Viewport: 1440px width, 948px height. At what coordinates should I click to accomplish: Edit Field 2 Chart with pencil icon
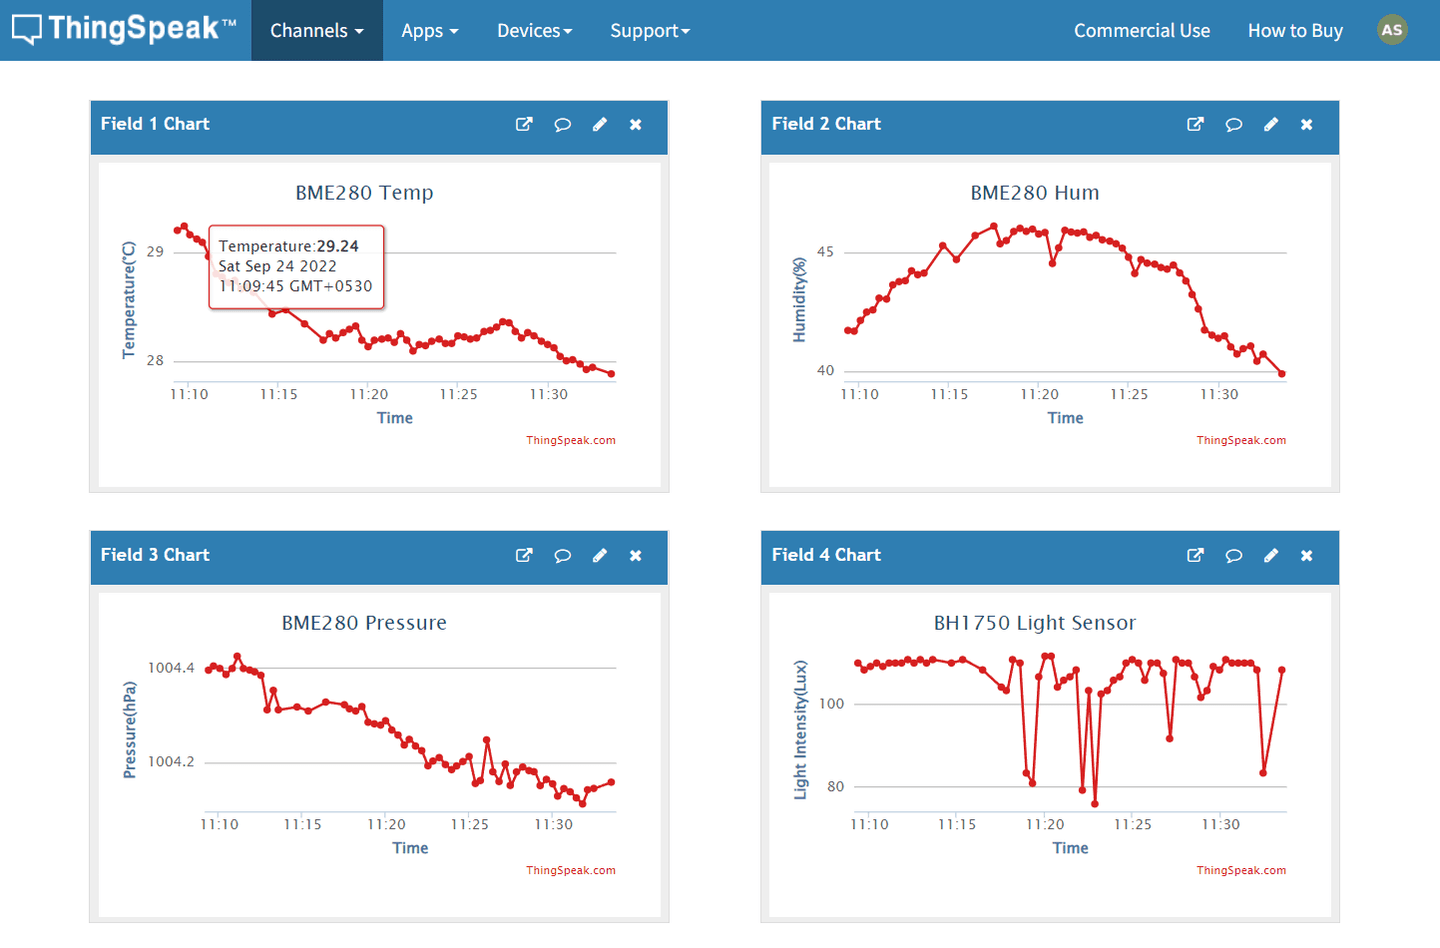coord(1270,124)
